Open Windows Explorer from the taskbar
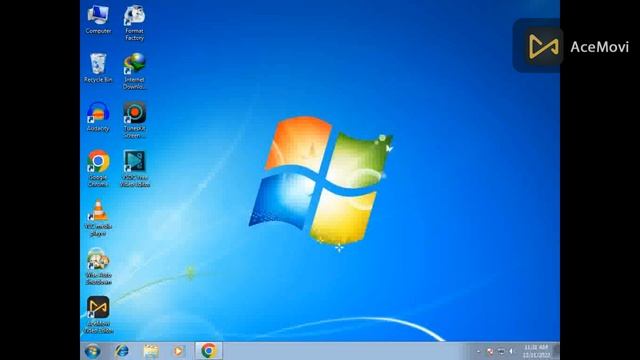 pyautogui.click(x=151, y=351)
